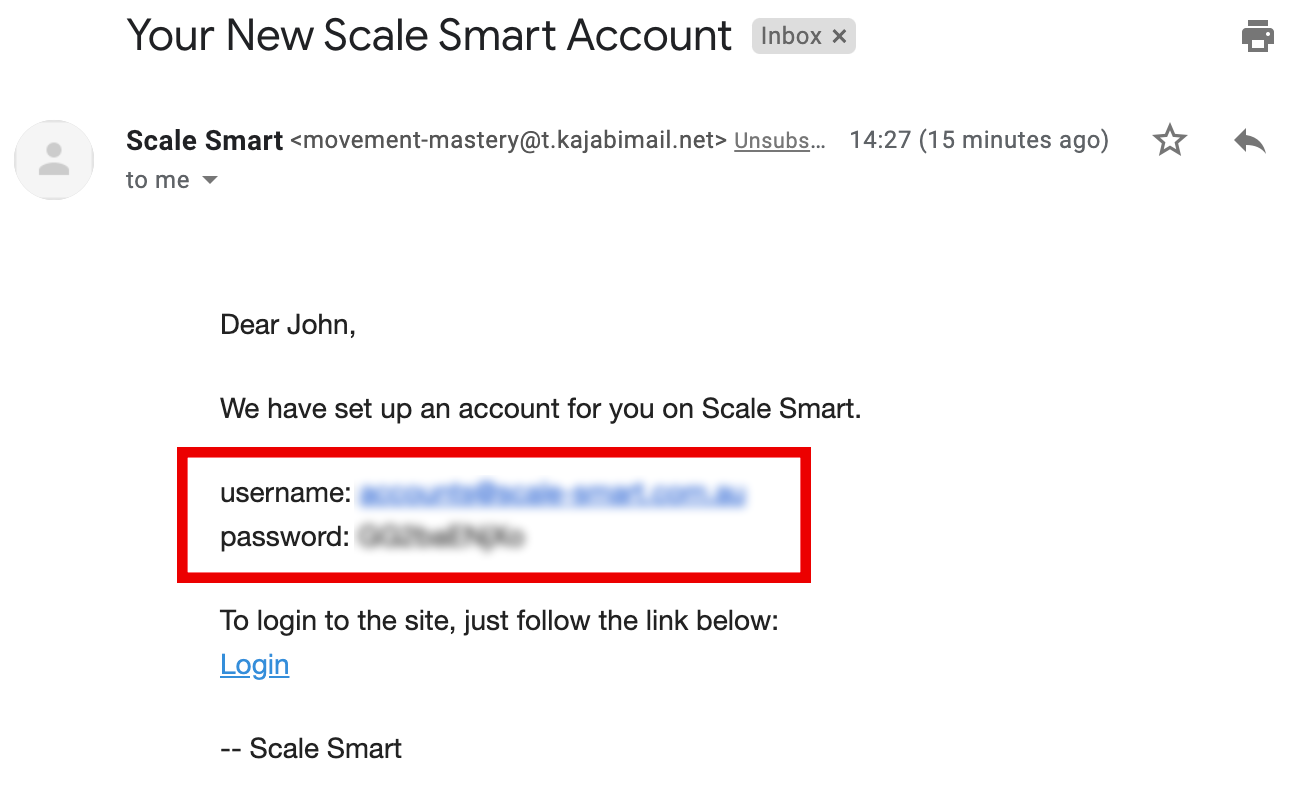Click the sender's profile avatar

coord(54,160)
